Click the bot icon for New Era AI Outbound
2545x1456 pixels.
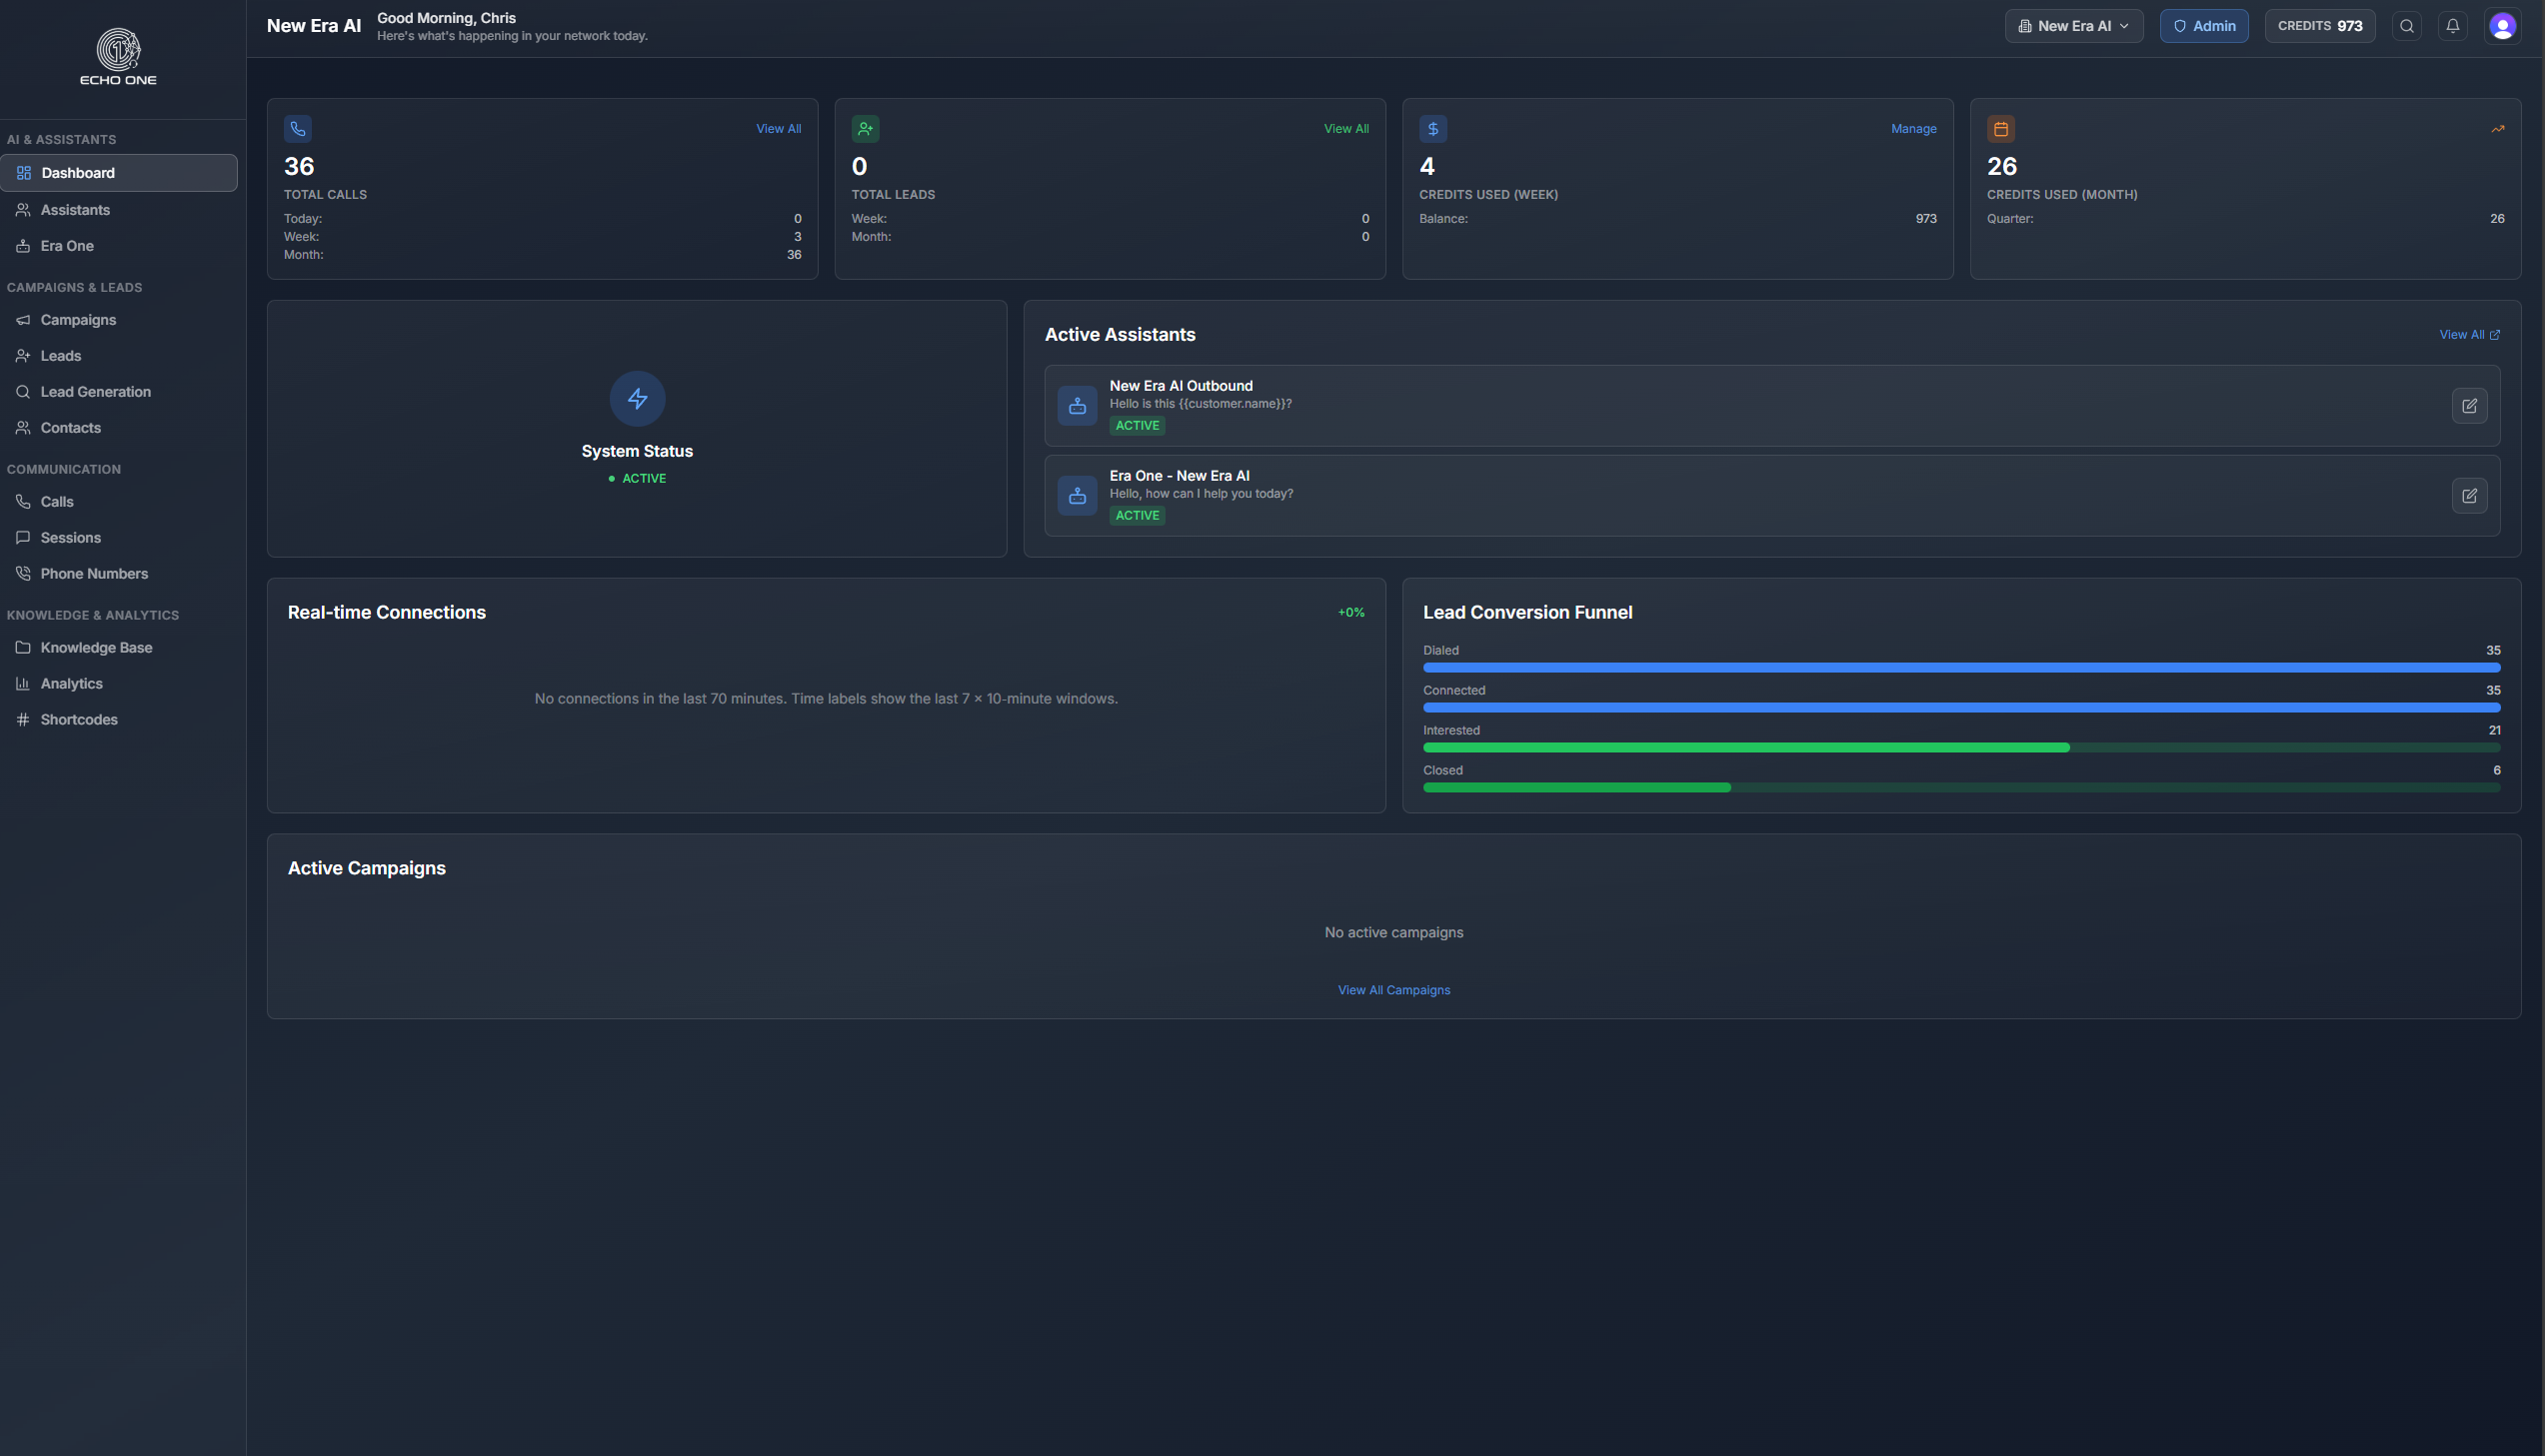tap(1077, 406)
